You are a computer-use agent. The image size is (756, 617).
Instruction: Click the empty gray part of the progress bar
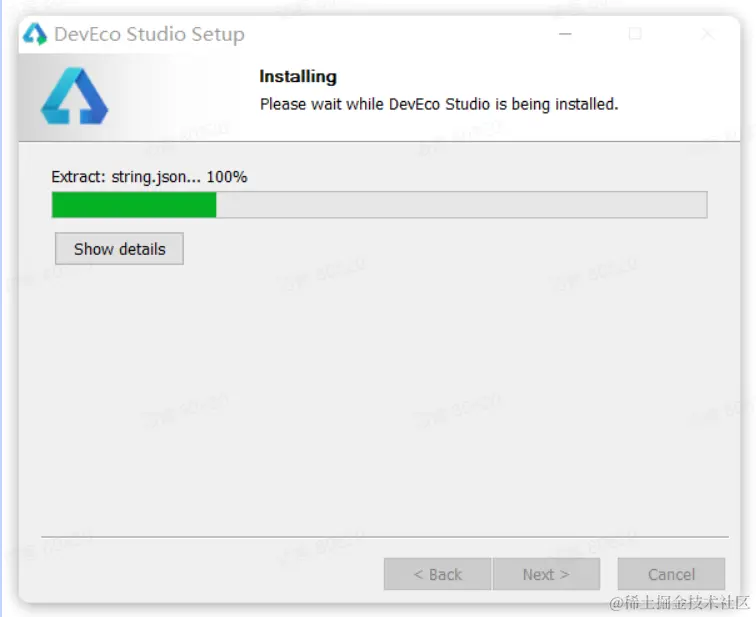(x=461, y=205)
